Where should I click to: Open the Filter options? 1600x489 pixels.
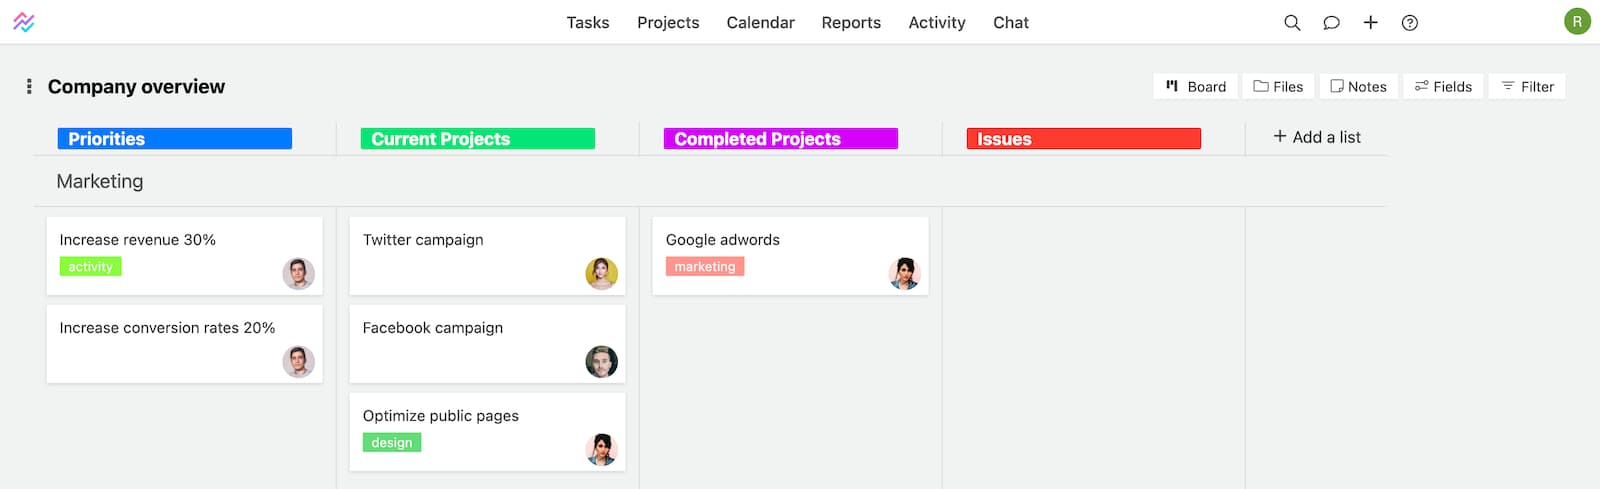point(1527,87)
